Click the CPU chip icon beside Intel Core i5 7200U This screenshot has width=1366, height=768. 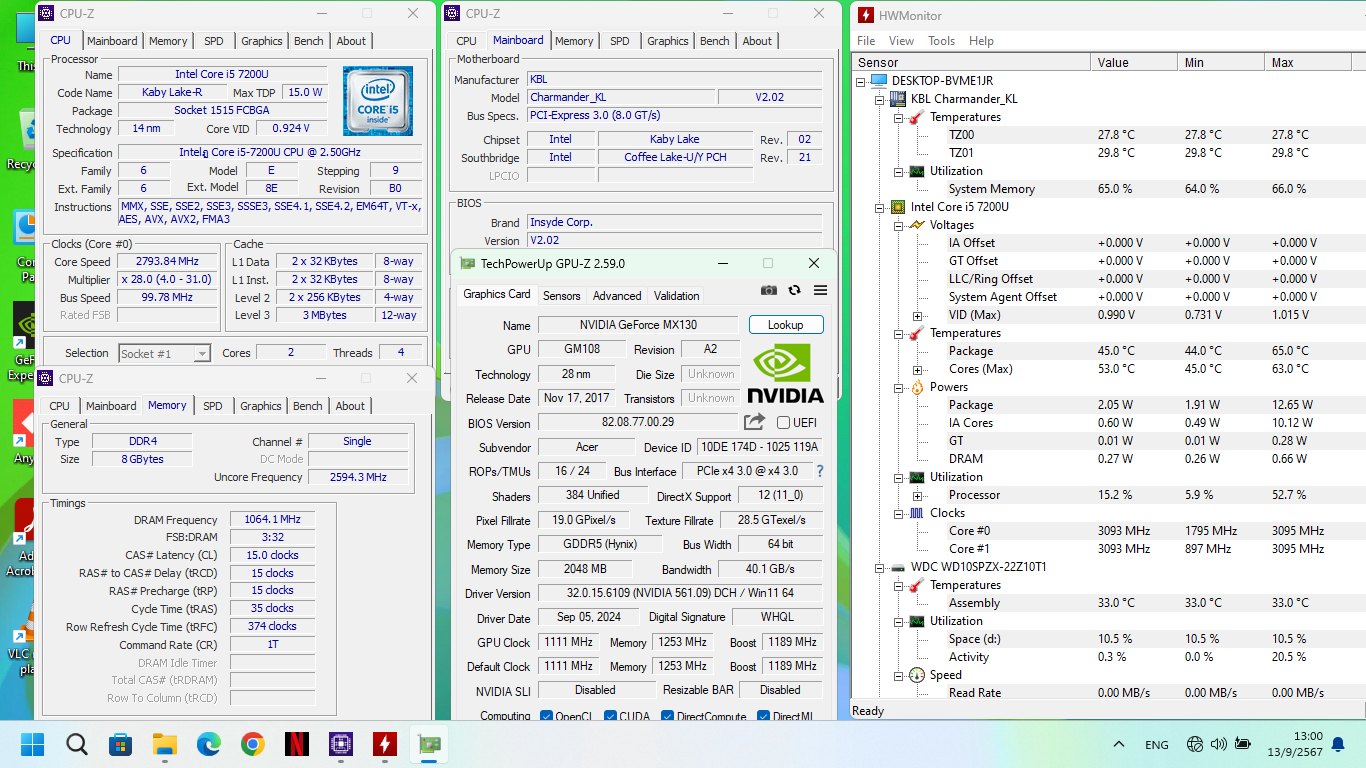pos(898,207)
